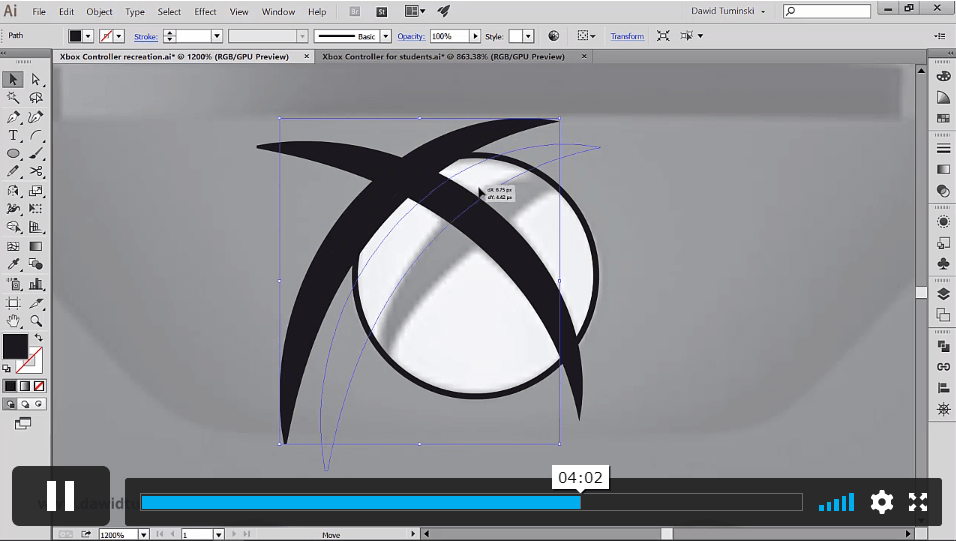The width and height of the screenshot is (956, 541).
Task: Enter fullscreen video mode
Action: (918, 502)
